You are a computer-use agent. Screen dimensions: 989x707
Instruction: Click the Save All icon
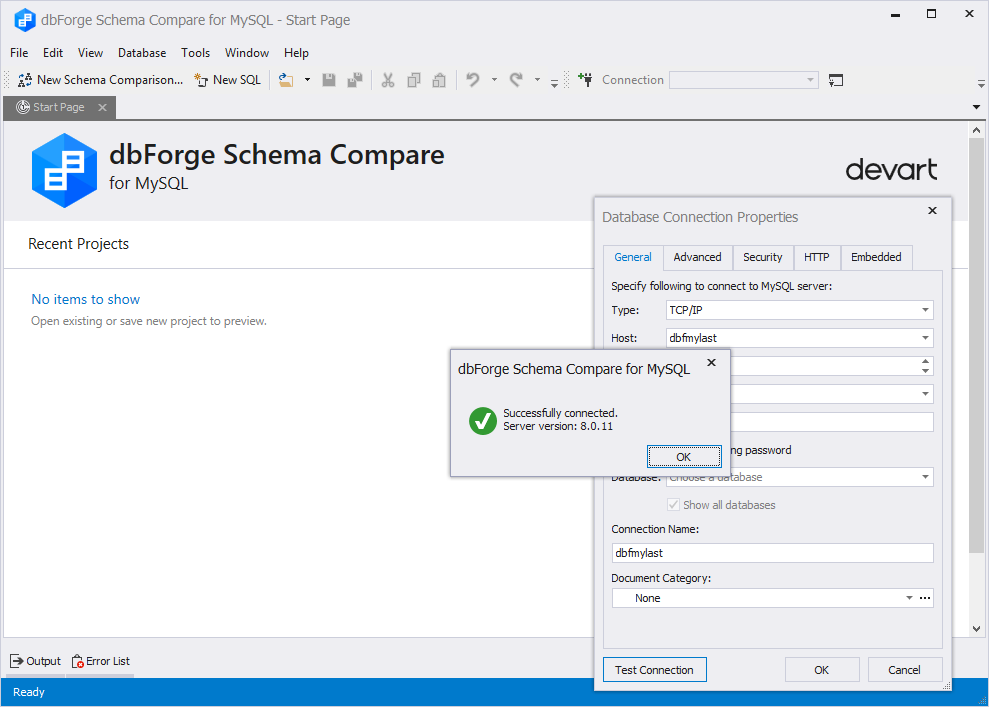pyautogui.click(x=355, y=80)
